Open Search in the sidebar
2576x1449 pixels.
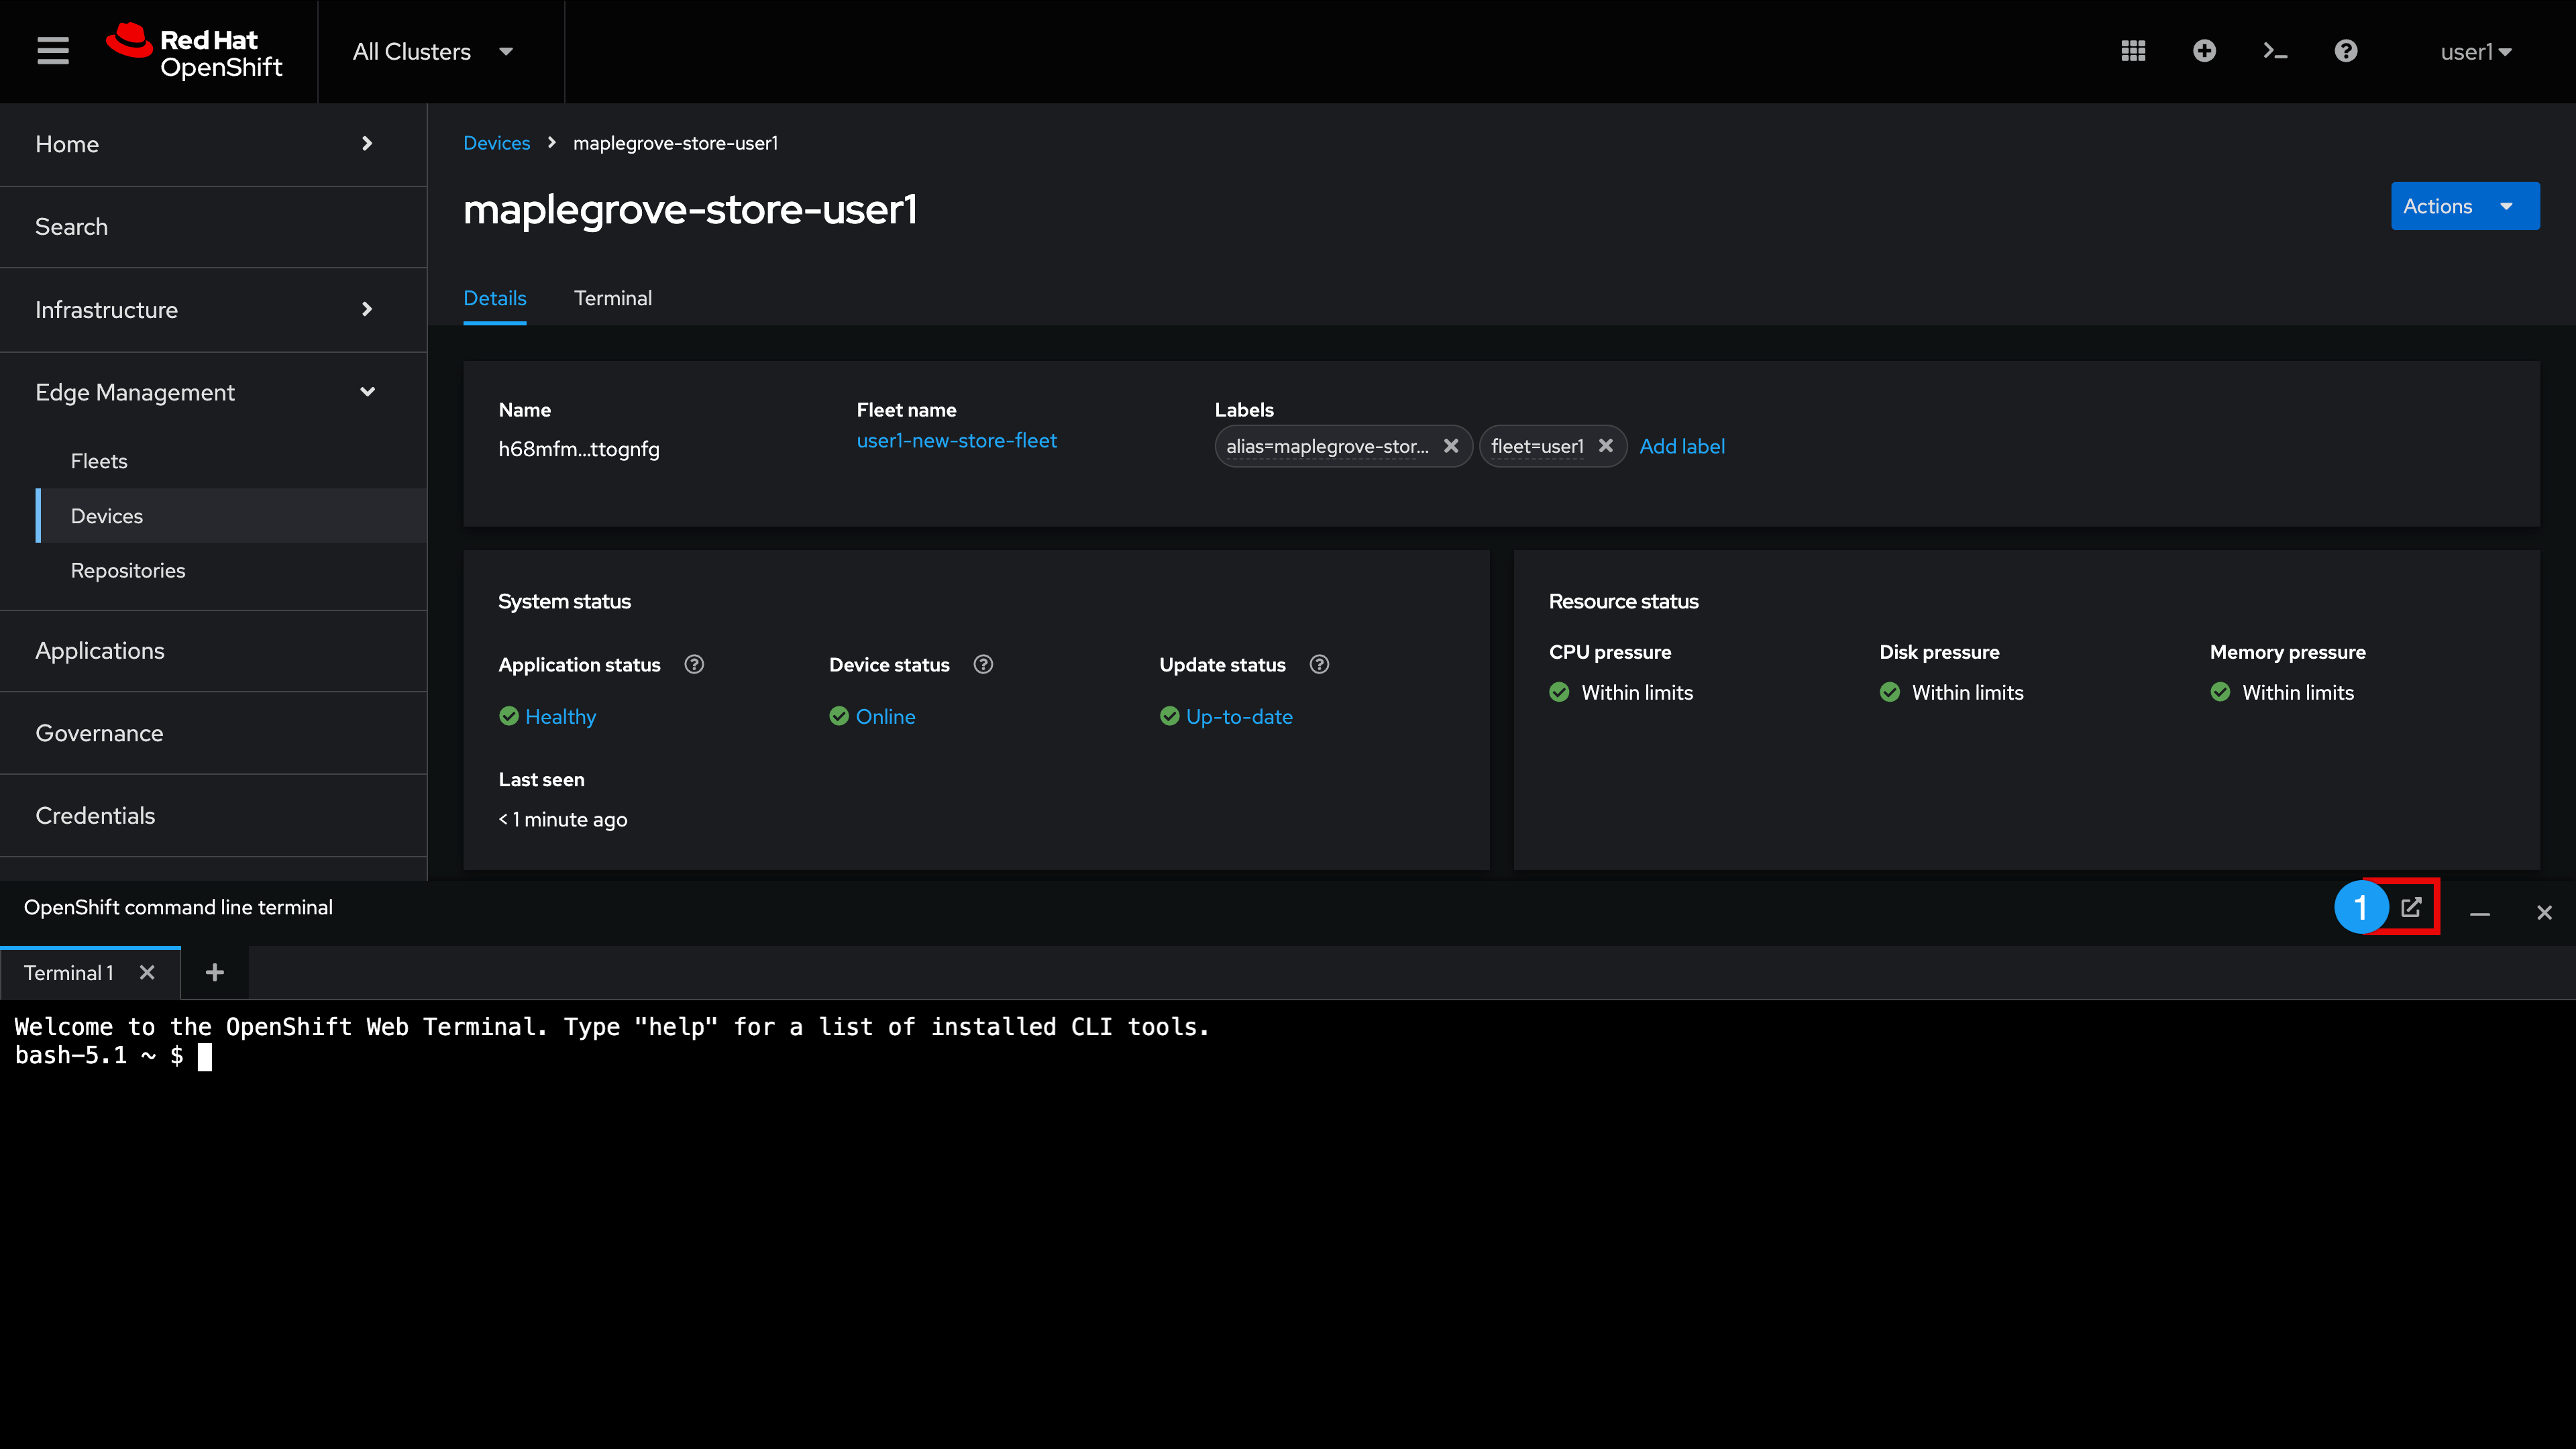pos(213,227)
